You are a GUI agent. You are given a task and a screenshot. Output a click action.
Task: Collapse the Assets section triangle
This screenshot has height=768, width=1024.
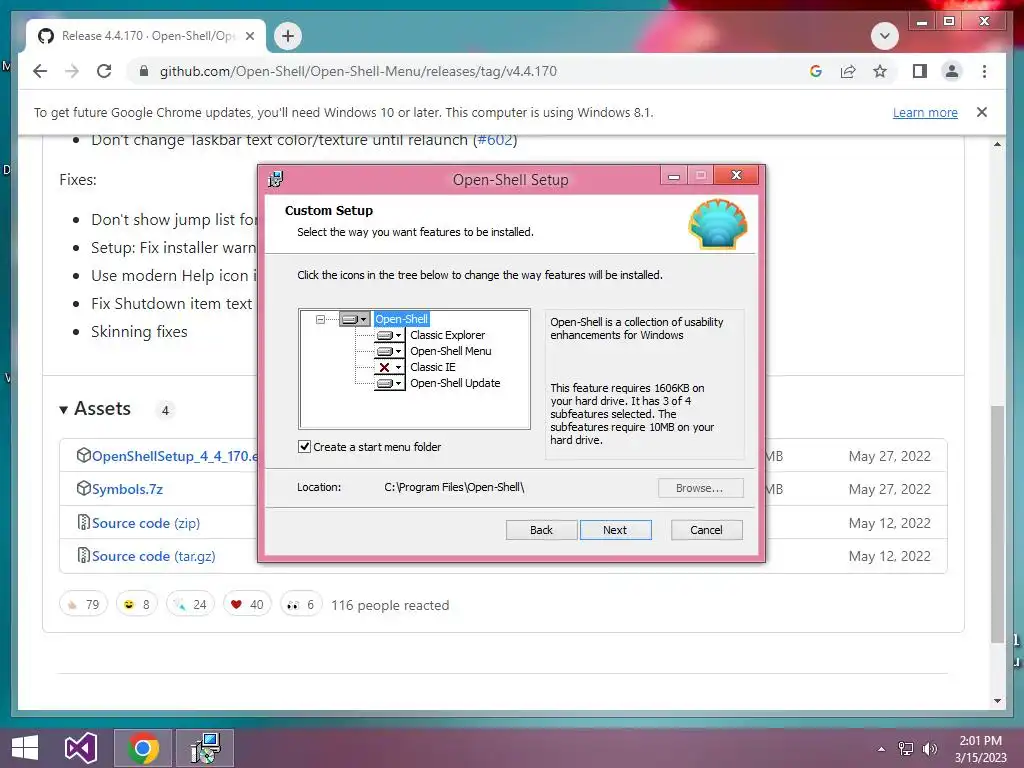63,410
